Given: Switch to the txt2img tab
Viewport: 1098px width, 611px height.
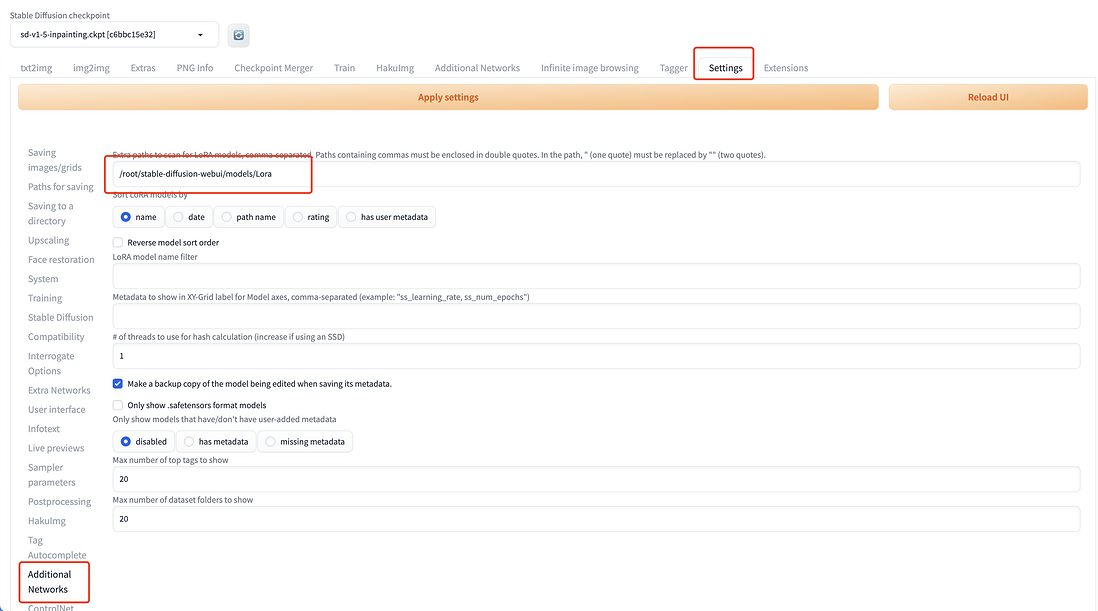Looking at the screenshot, I should point(36,68).
